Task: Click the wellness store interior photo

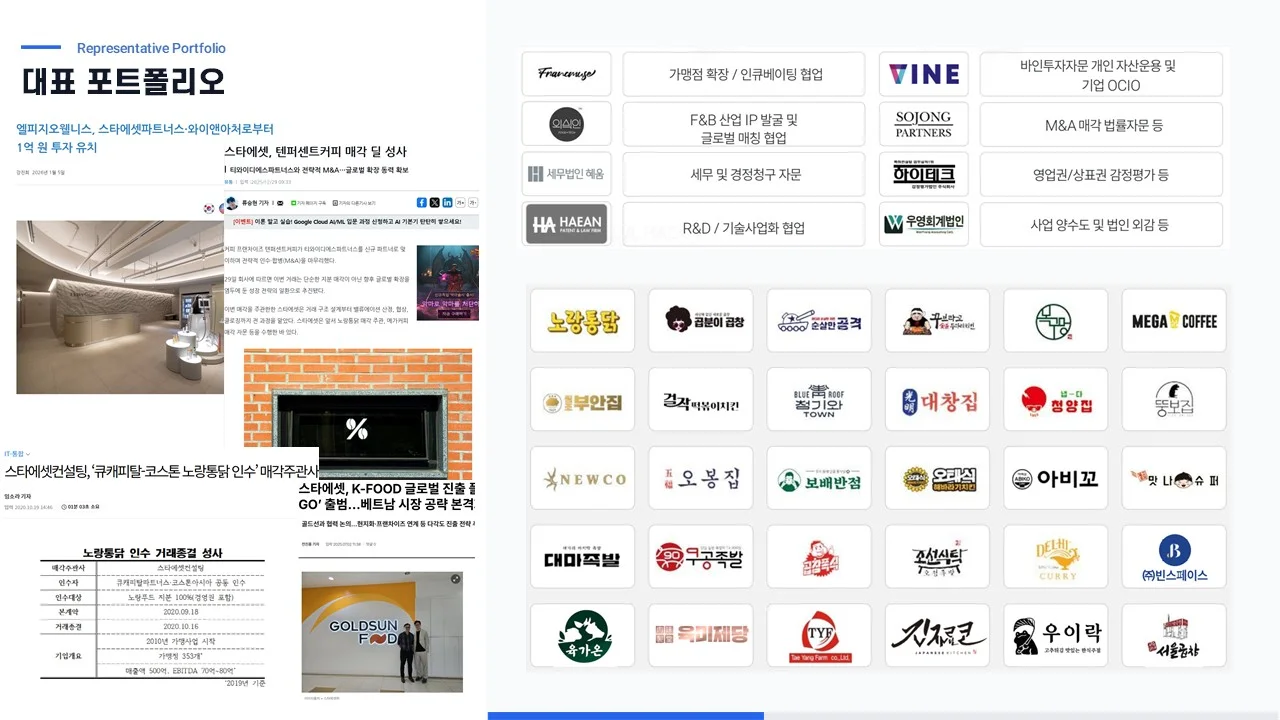Action: (x=119, y=307)
